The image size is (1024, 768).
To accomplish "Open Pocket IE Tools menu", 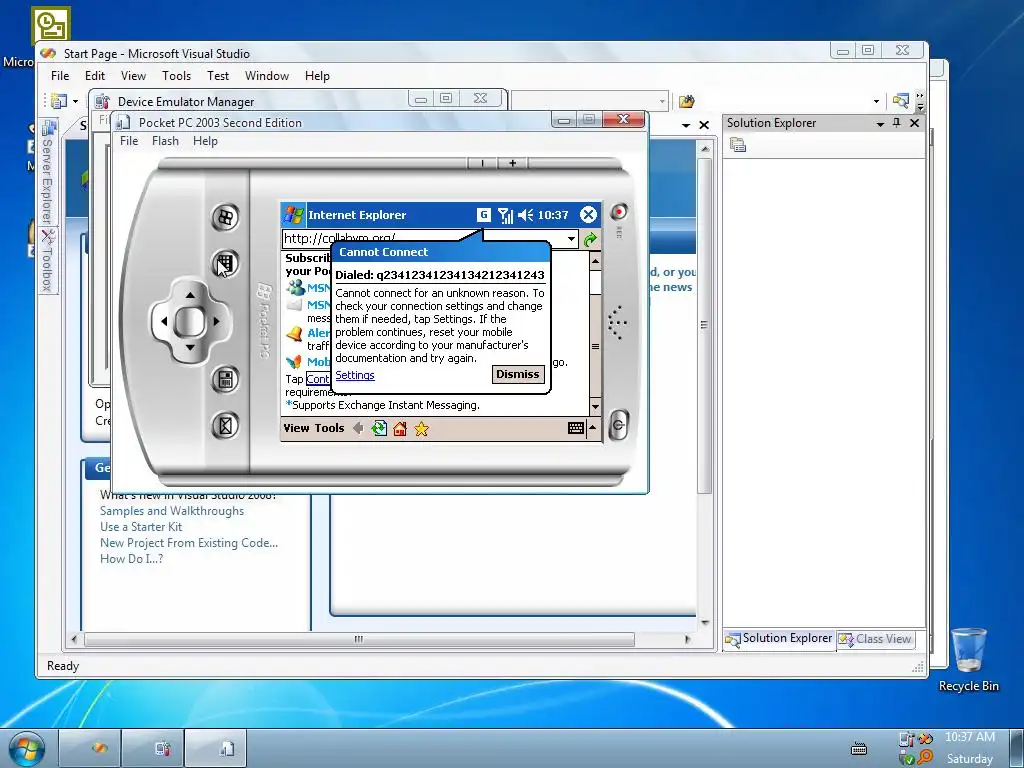I will [x=328, y=428].
